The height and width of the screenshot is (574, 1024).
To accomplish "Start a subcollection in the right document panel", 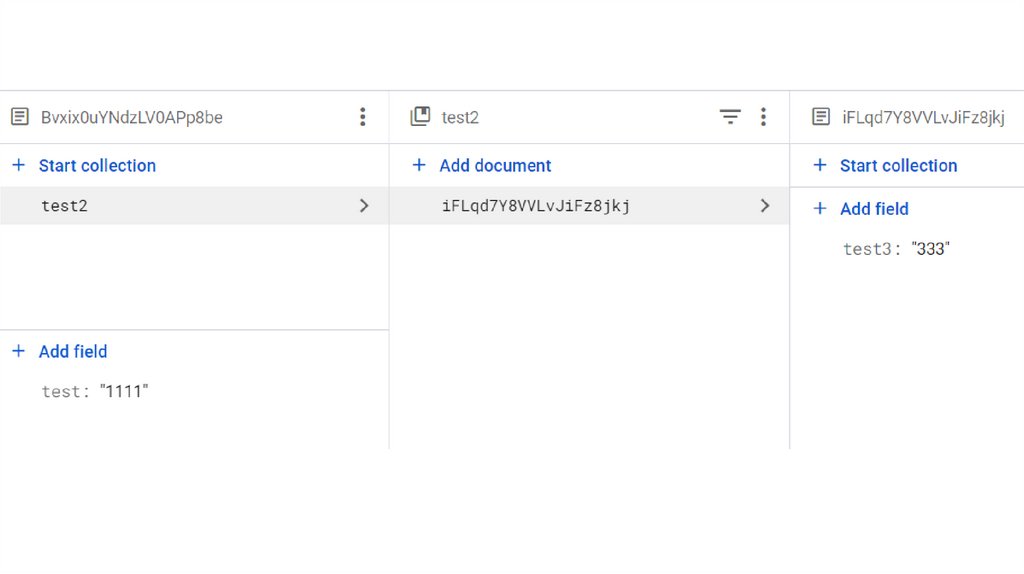I will point(898,165).
